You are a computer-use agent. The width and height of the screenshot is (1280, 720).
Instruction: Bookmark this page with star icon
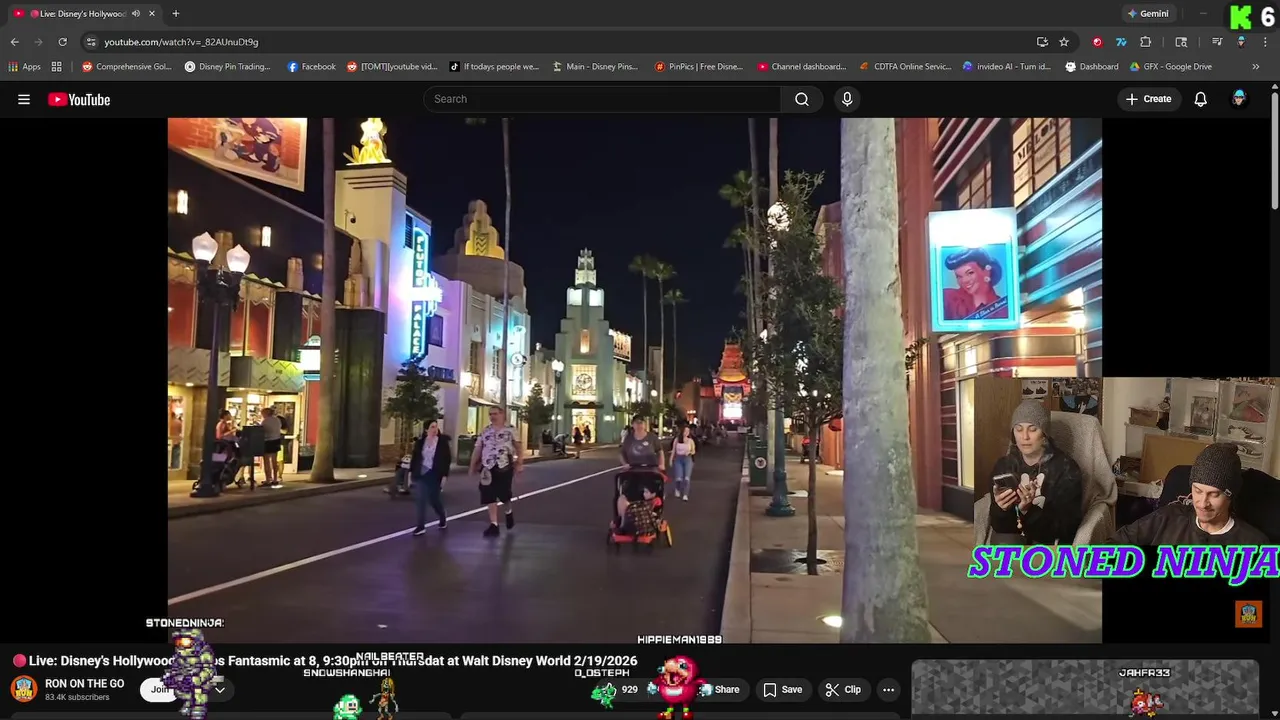click(x=1064, y=42)
